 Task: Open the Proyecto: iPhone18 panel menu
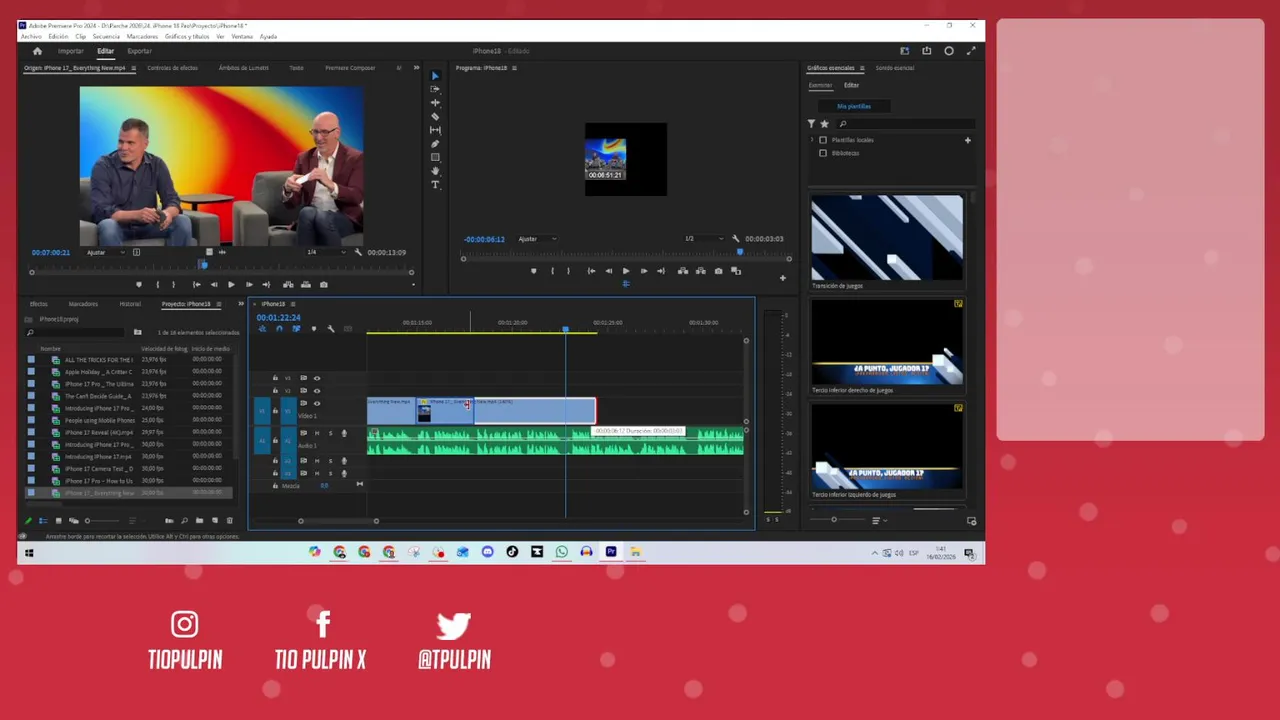click(218, 304)
